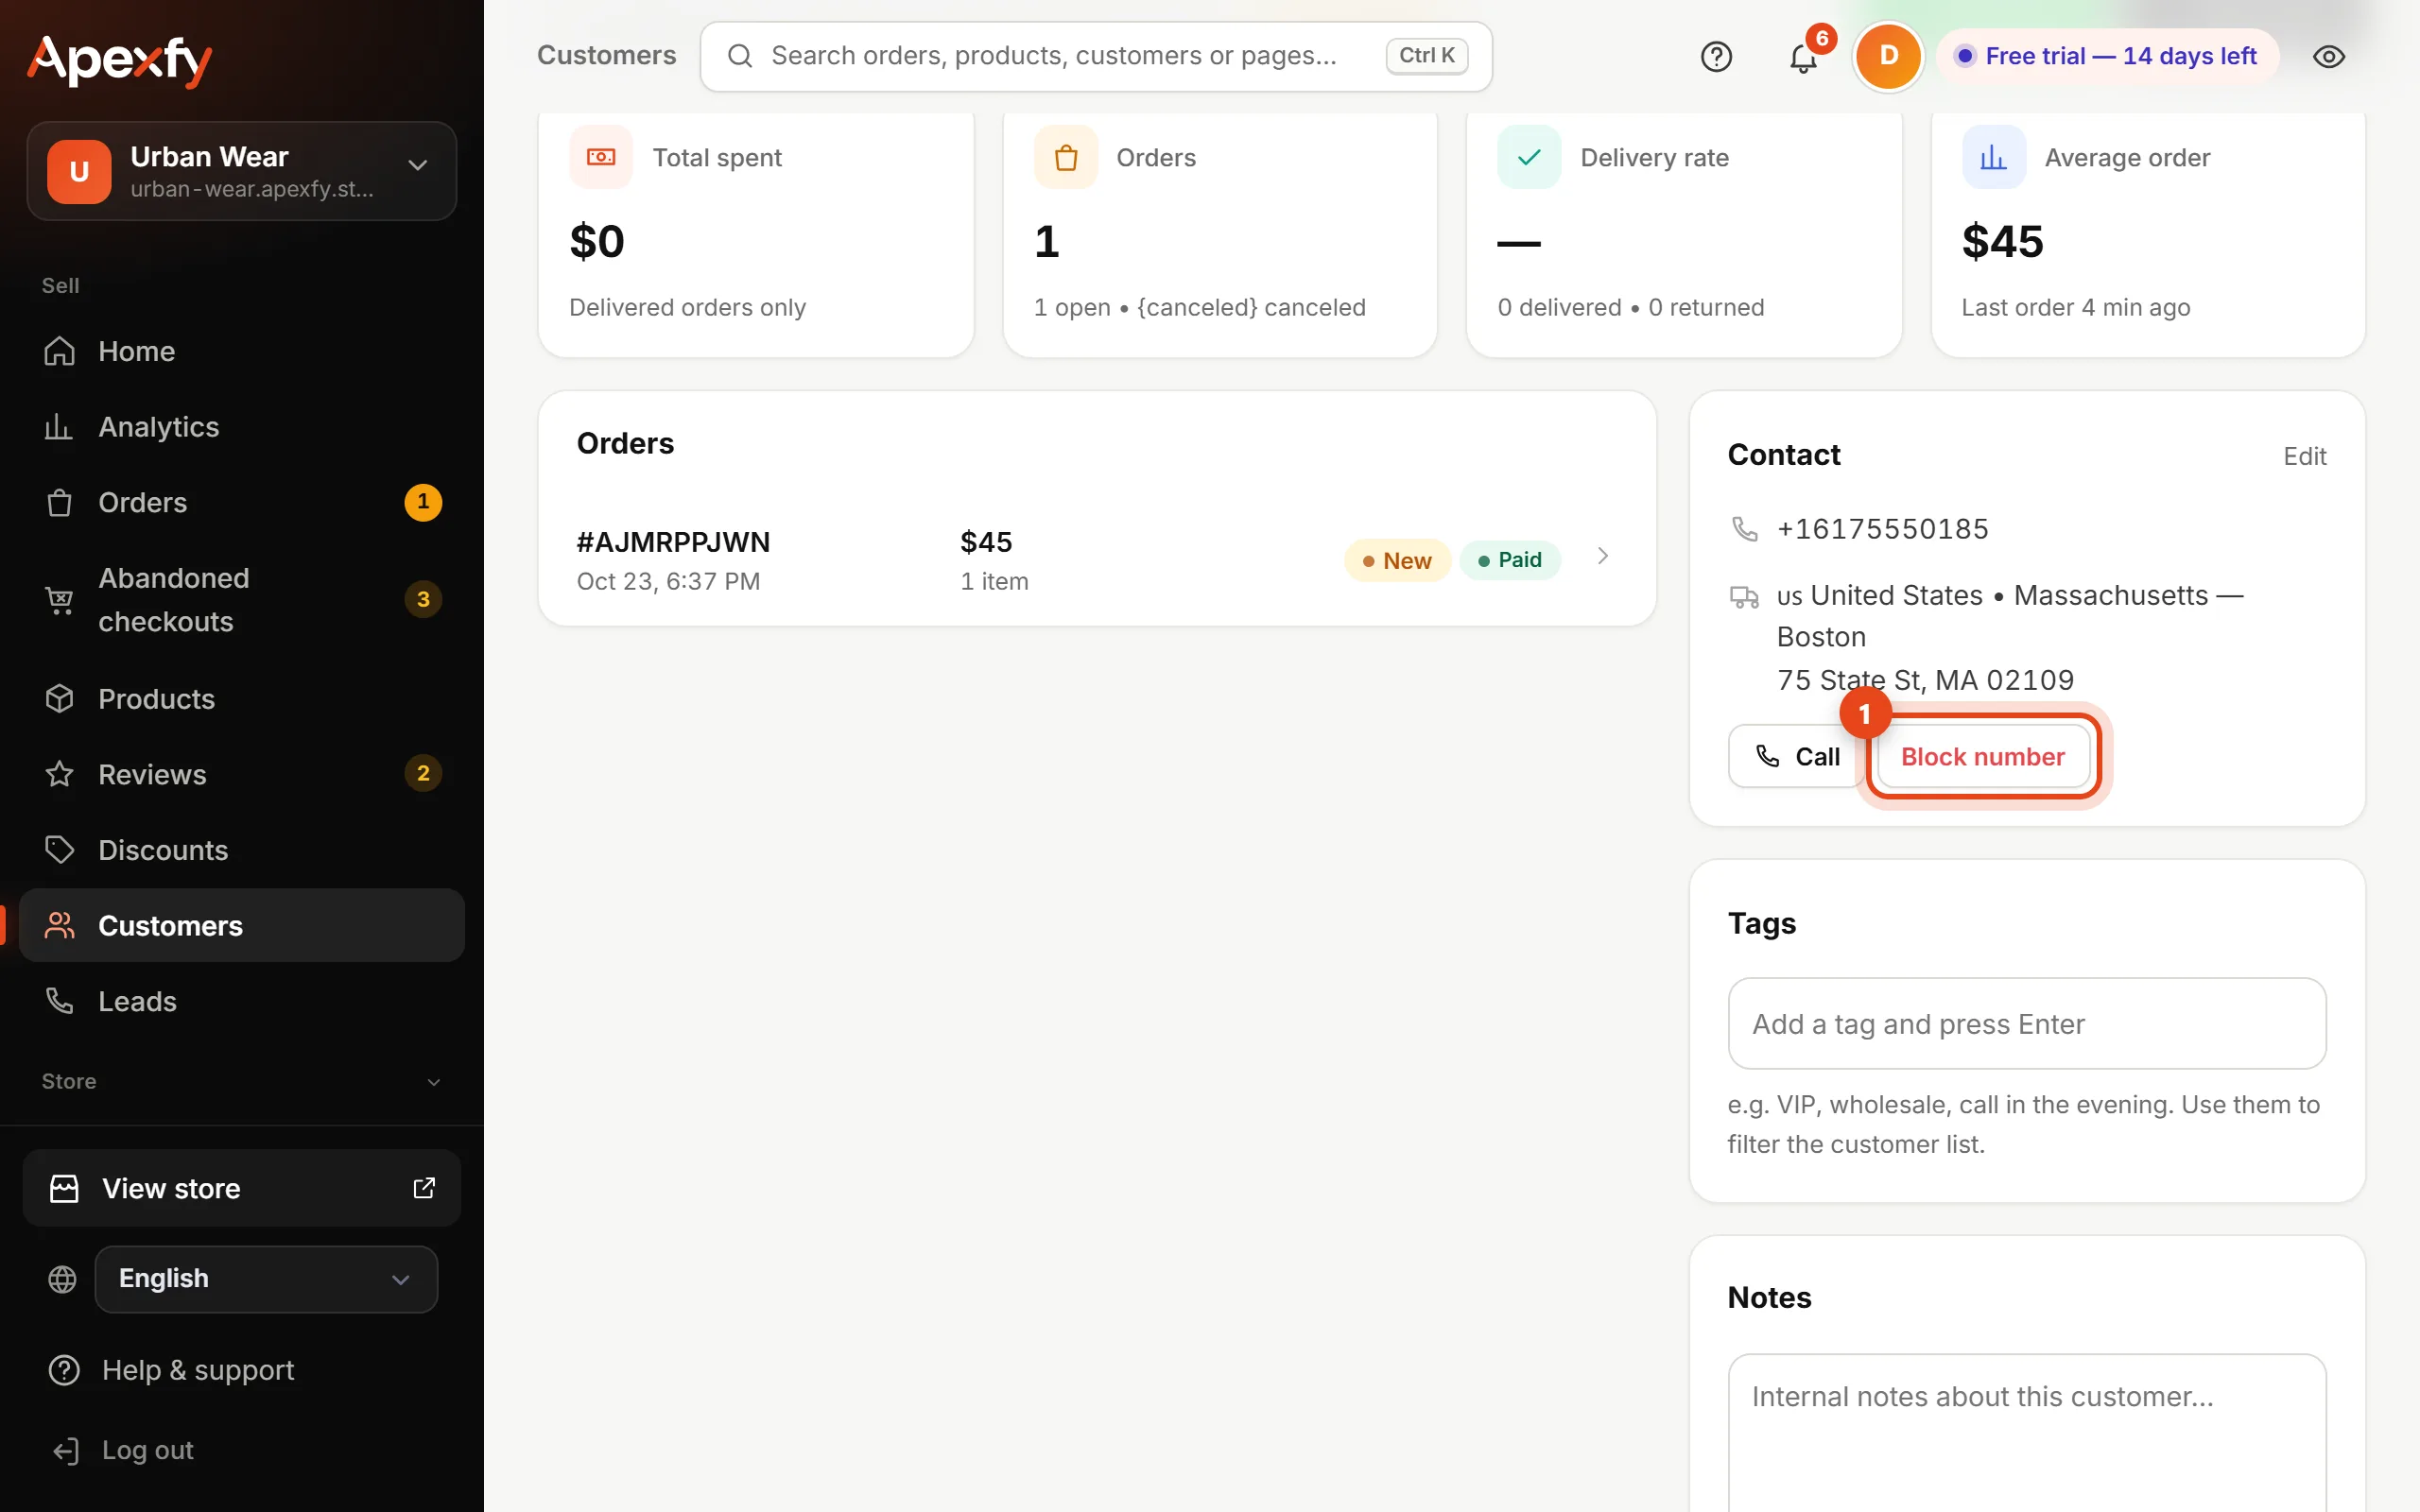Open external link icon on View store
Viewport: 2420px width, 1512px height.
click(x=424, y=1187)
